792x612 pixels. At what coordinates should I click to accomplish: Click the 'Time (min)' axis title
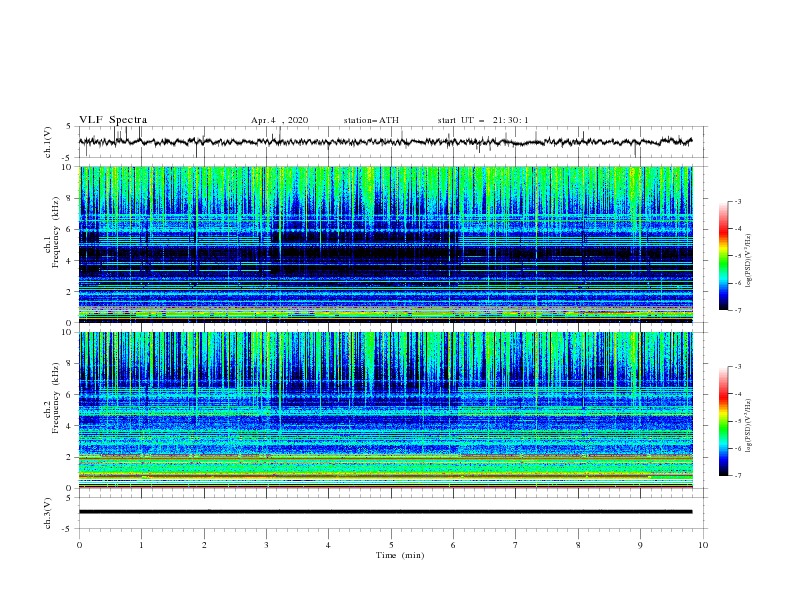click(400, 555)
